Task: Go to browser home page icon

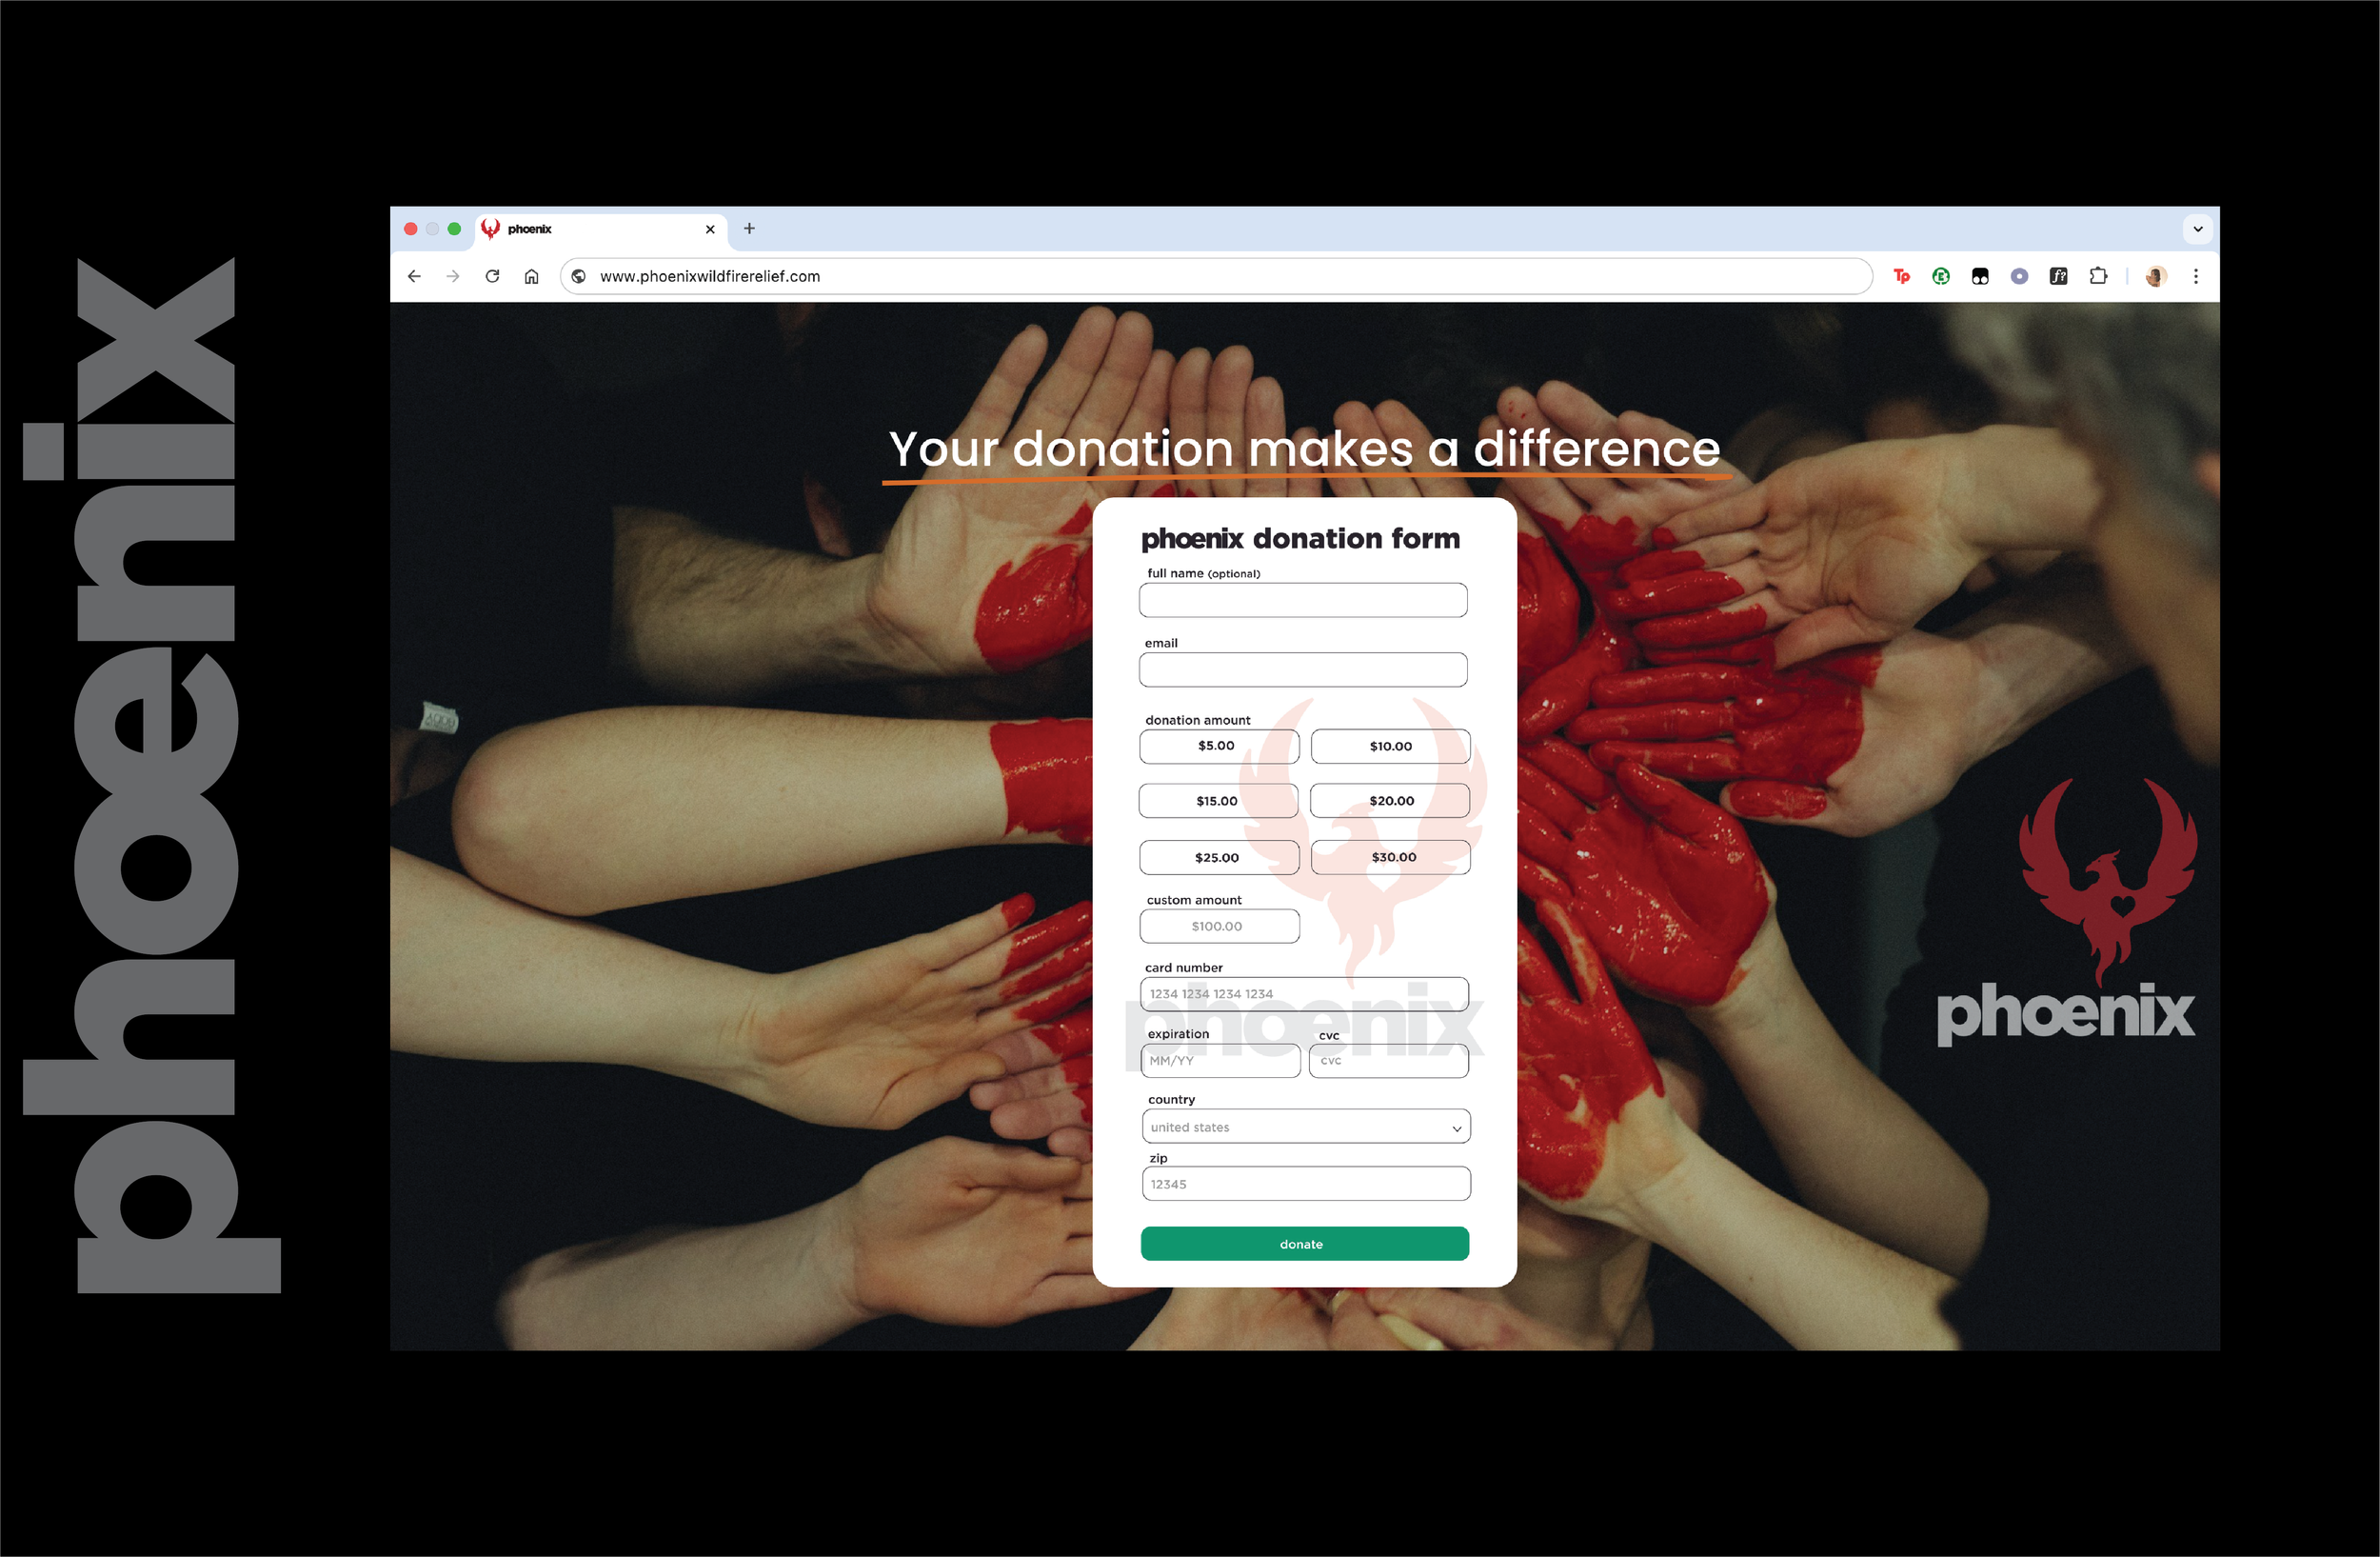Action: (531, 276)
